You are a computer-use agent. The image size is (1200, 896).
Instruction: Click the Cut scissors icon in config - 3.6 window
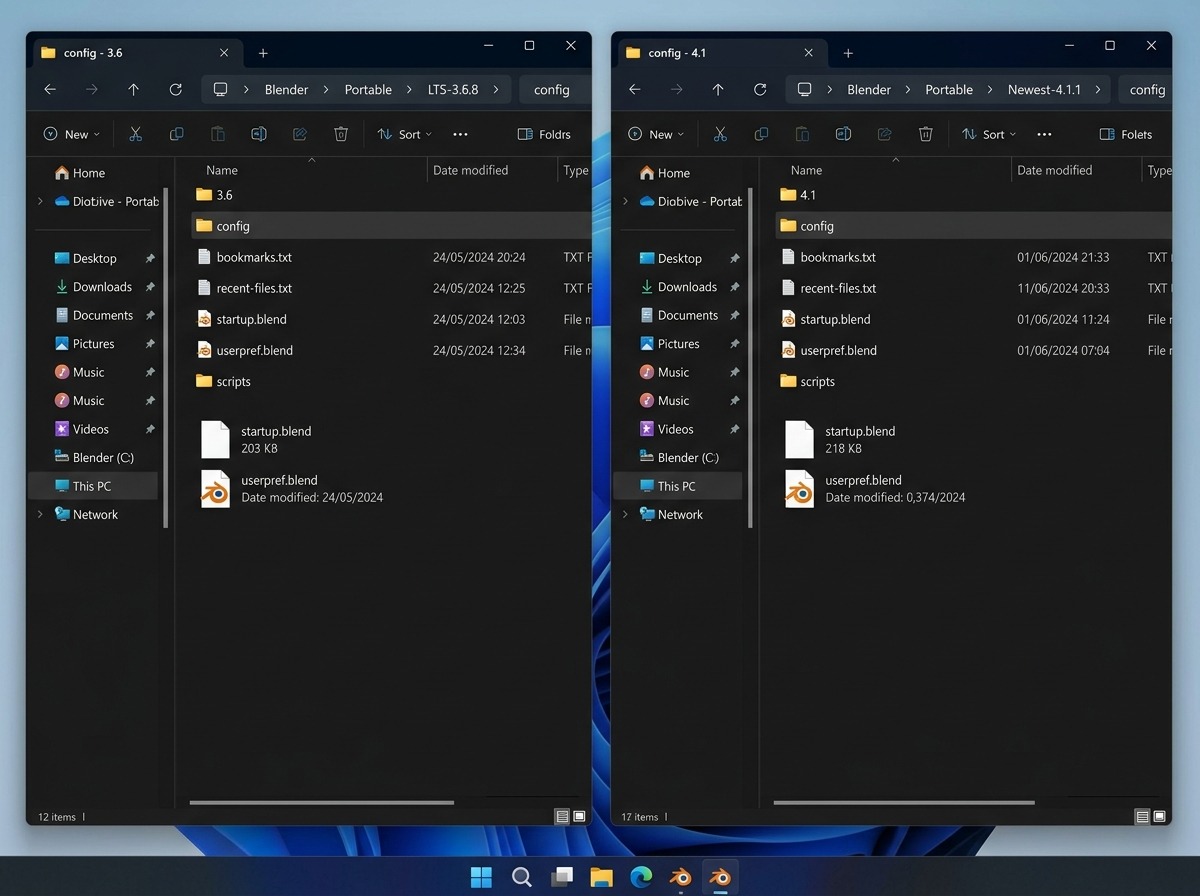[x=136, y=134]
